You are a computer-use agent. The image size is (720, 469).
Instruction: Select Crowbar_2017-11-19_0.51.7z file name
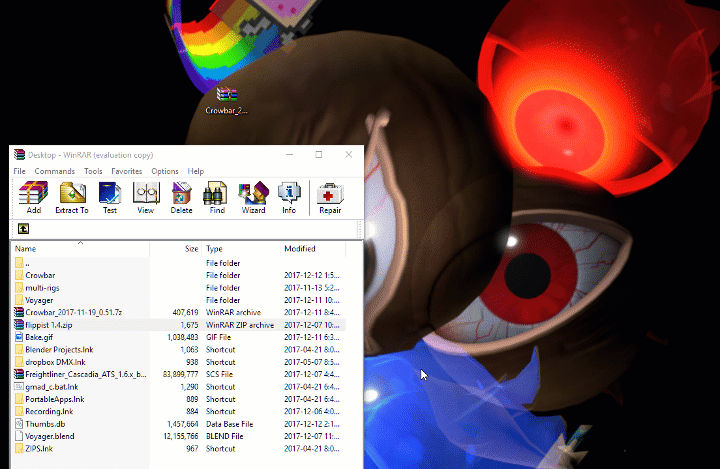pyautogui.click(x=73, y=312)
